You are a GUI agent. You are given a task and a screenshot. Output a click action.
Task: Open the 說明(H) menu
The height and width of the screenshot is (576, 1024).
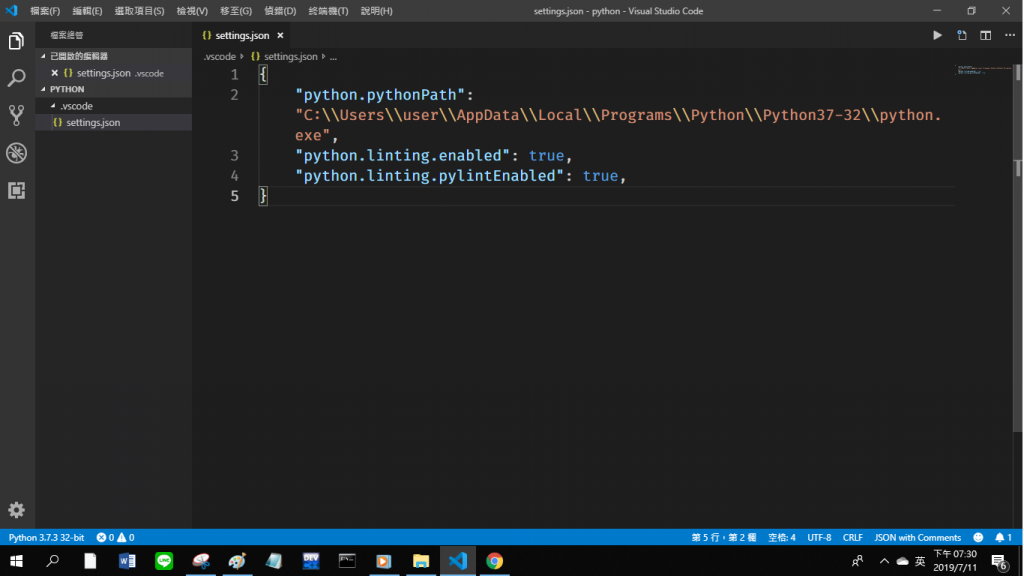[x=376, y=11]
